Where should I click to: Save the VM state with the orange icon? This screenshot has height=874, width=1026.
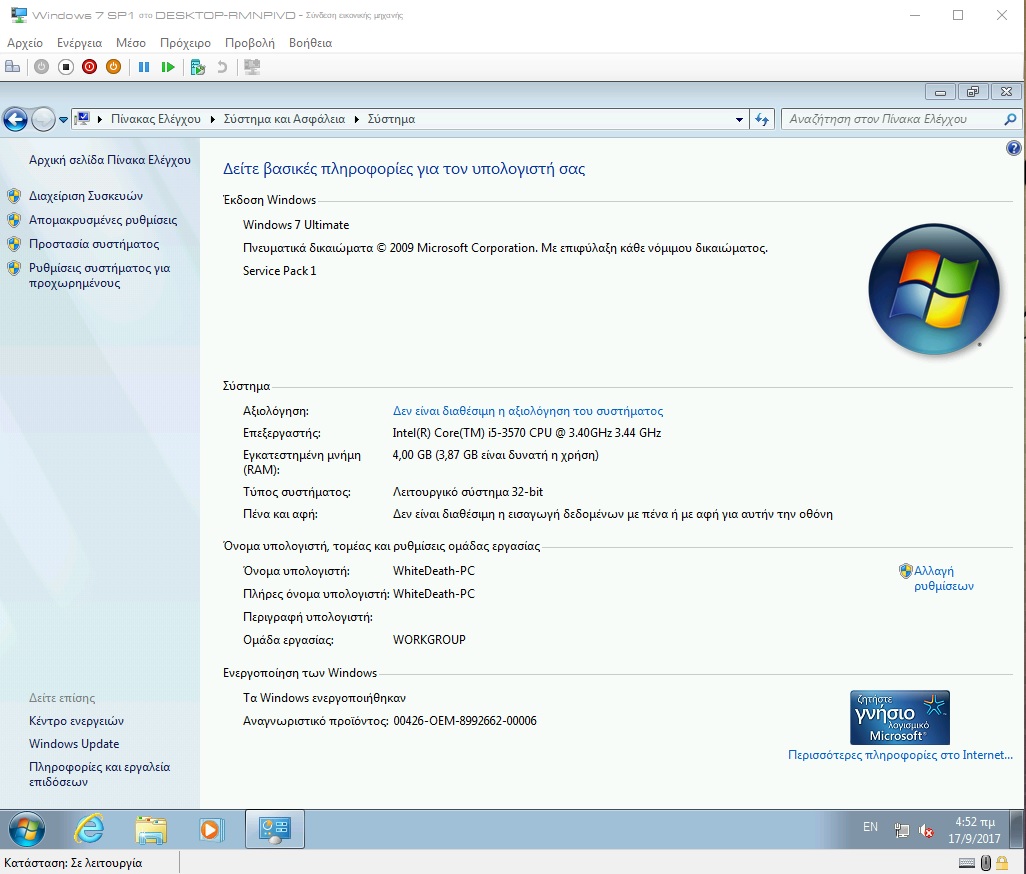(113, 67)
